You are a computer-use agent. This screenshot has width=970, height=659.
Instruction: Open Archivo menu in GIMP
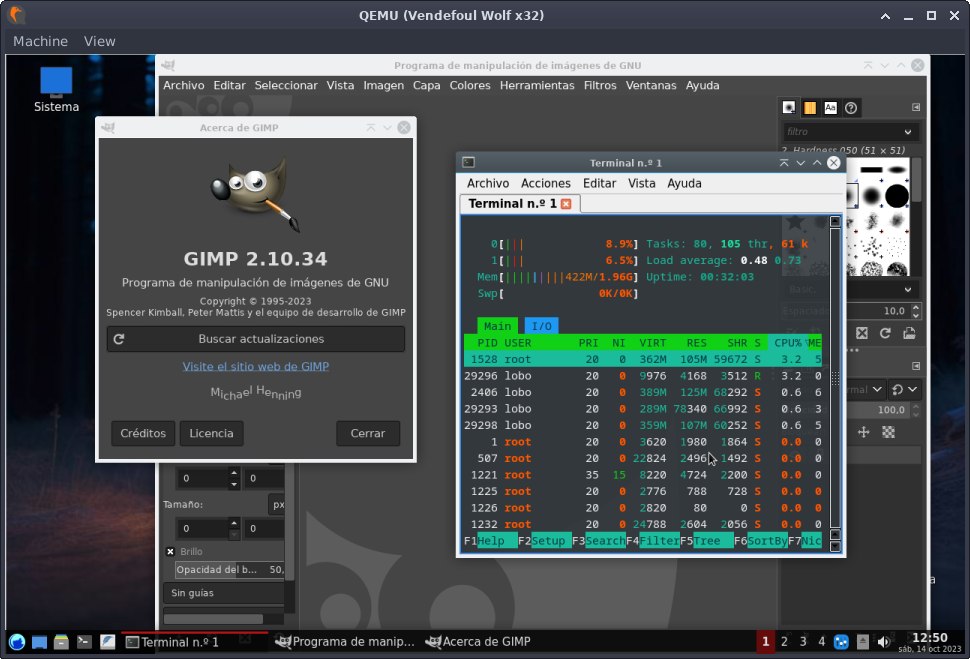tap(183, 85)
